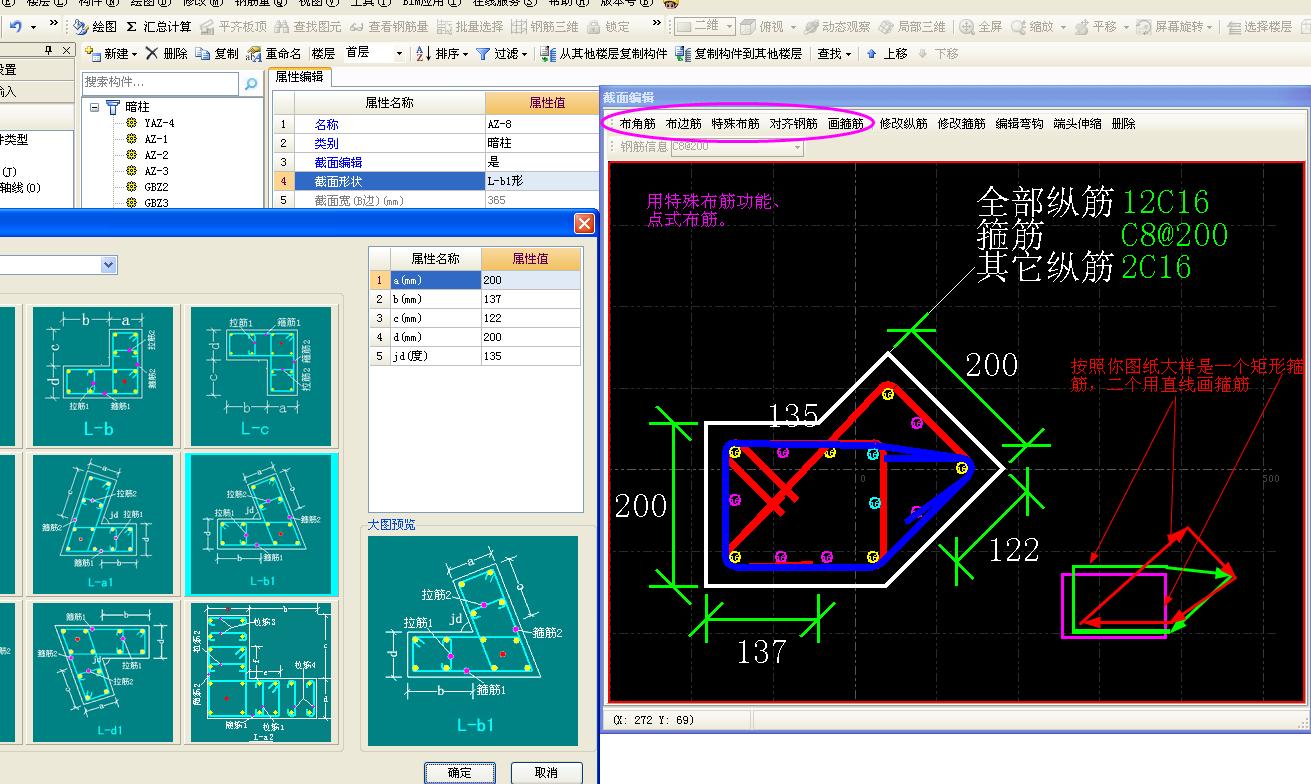This screenshot has height=784, width=1311.
Task: Click the a(mm) value cell 200
Action: tap(530, 280)
